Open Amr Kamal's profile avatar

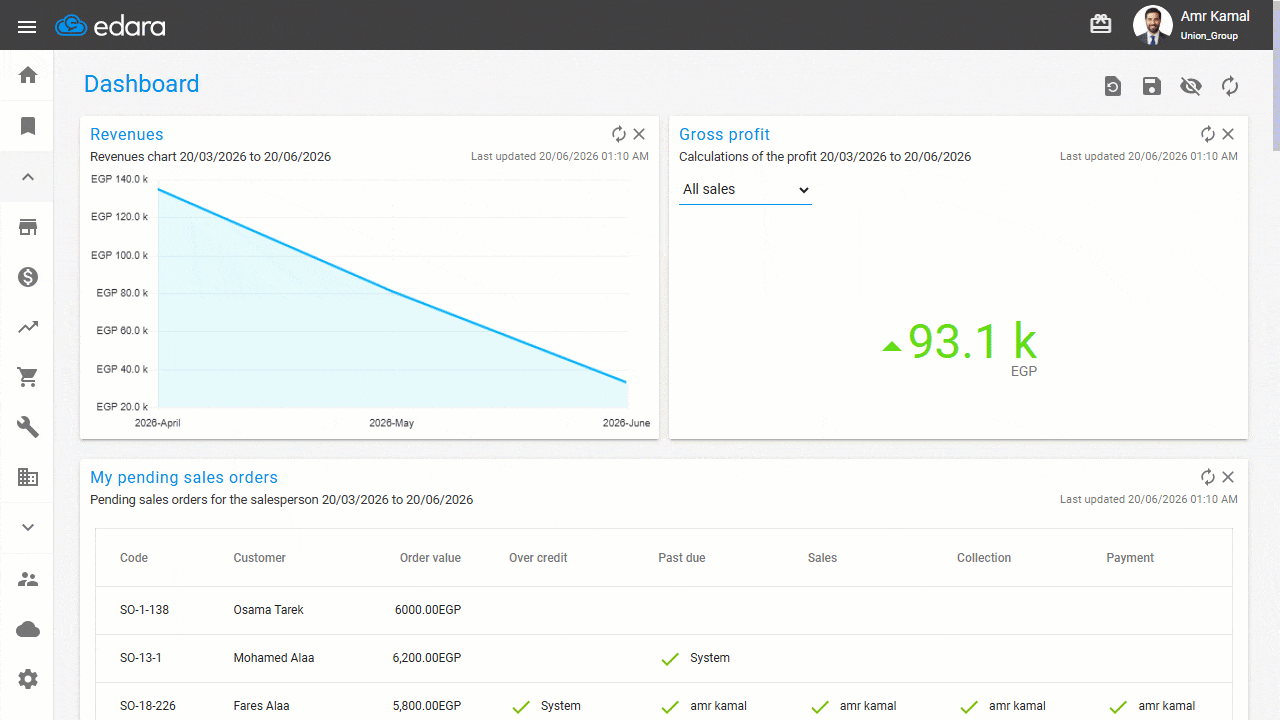point(1152,25)
